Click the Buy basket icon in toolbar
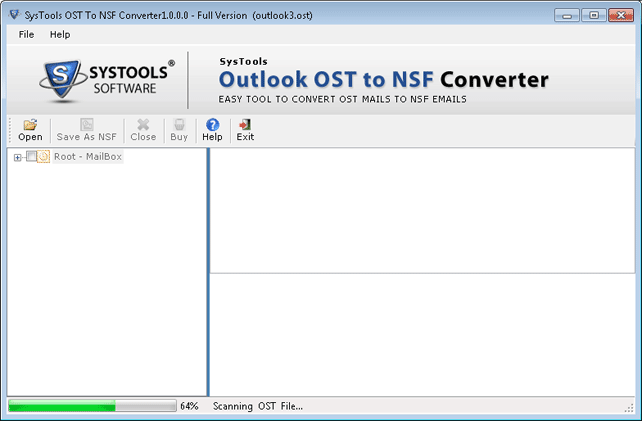Image resolution: width=642 pixels, height=421 pixels. coord(179,130)
